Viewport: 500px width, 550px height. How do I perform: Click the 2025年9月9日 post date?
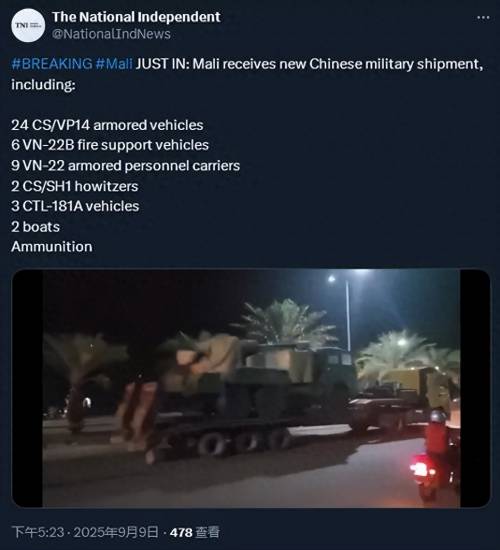coord(116,532)
